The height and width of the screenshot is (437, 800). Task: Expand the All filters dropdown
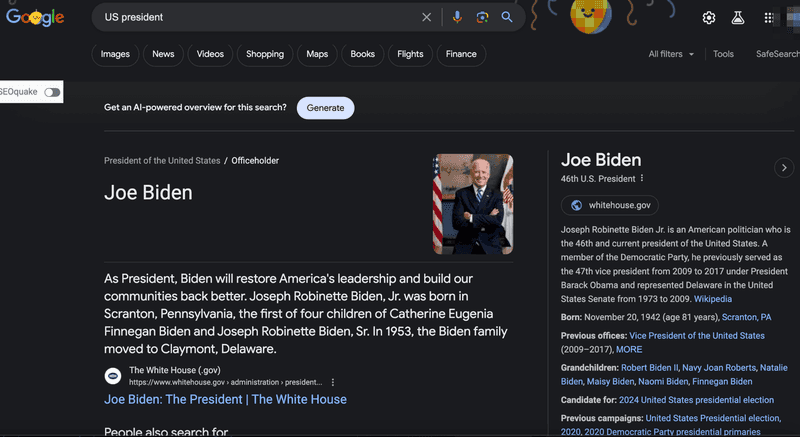click(x=670, y=54)
